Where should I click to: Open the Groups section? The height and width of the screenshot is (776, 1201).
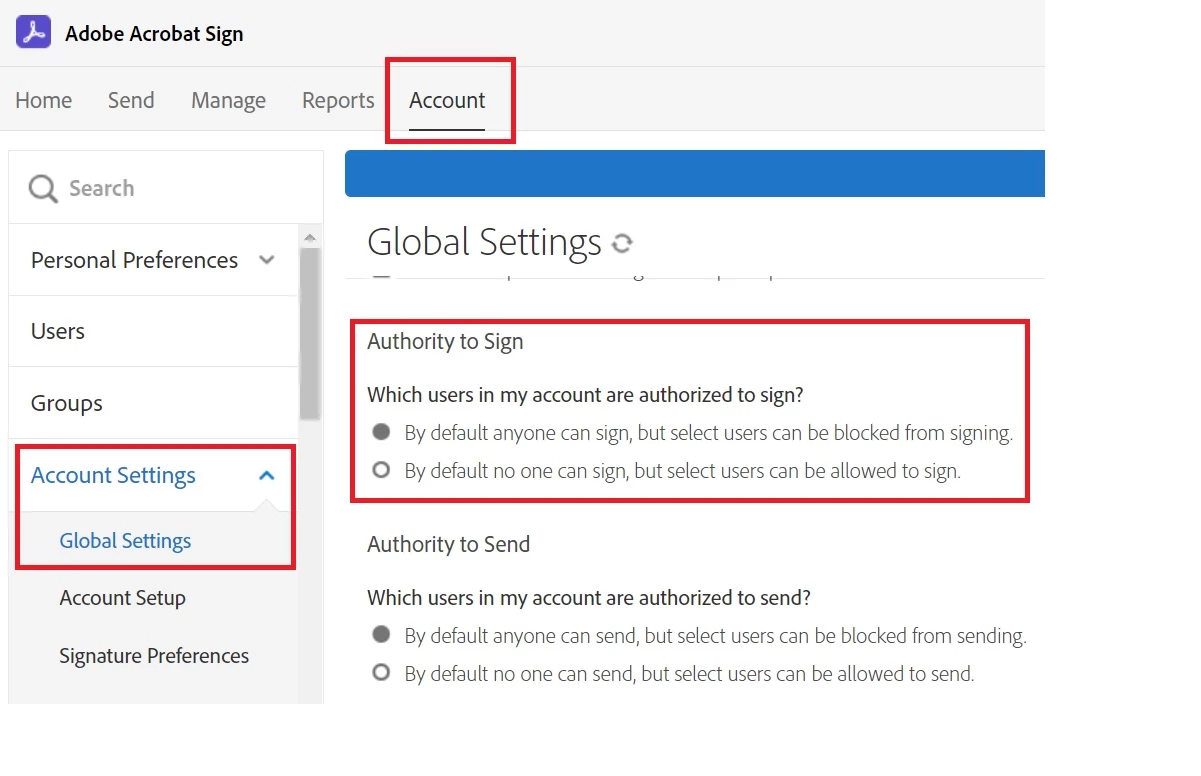click(x=67, y=403)
